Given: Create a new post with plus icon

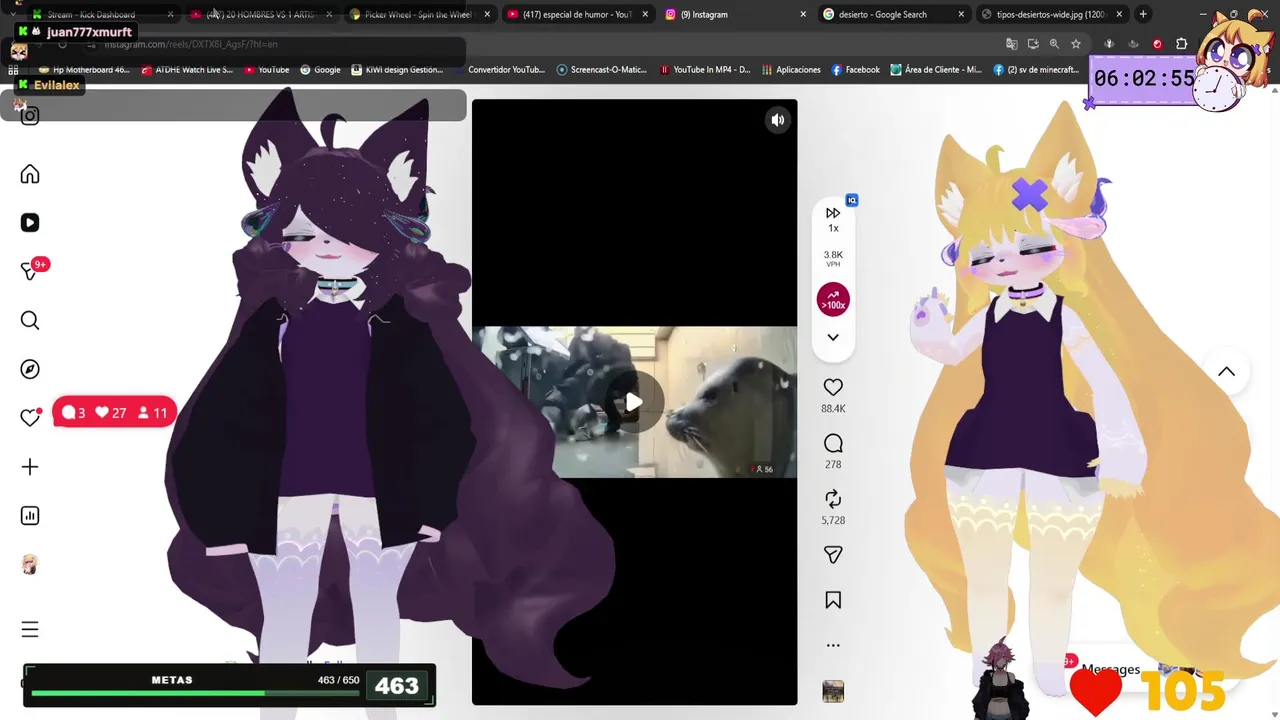Looking at the screenshot, I should [x=30, y=467].
